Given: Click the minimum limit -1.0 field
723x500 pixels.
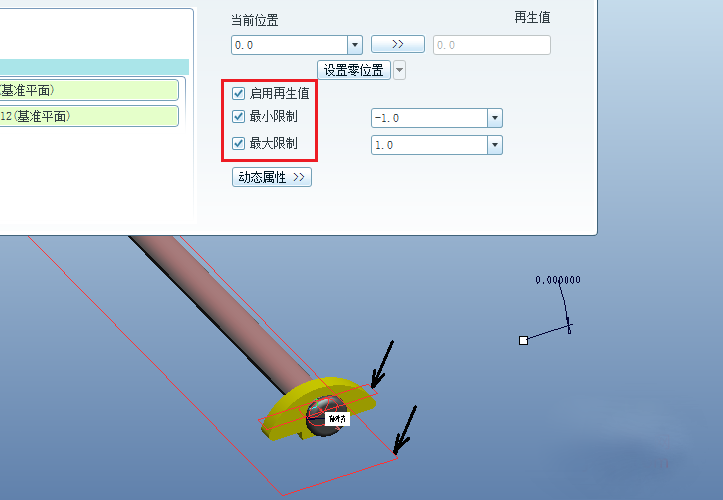Looking at the screenshot, I should (x=429, y=118).
